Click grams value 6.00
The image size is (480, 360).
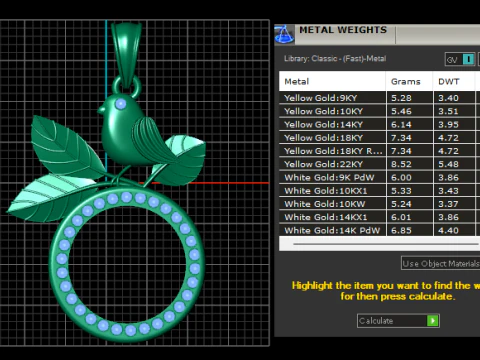click(401, 177)
